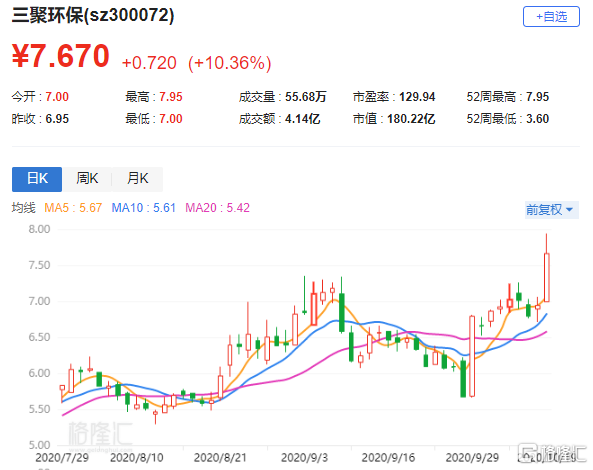593x470 pixels.
Task: Click the 格隆汇 watermark in chart
Action: coord(100,434)
